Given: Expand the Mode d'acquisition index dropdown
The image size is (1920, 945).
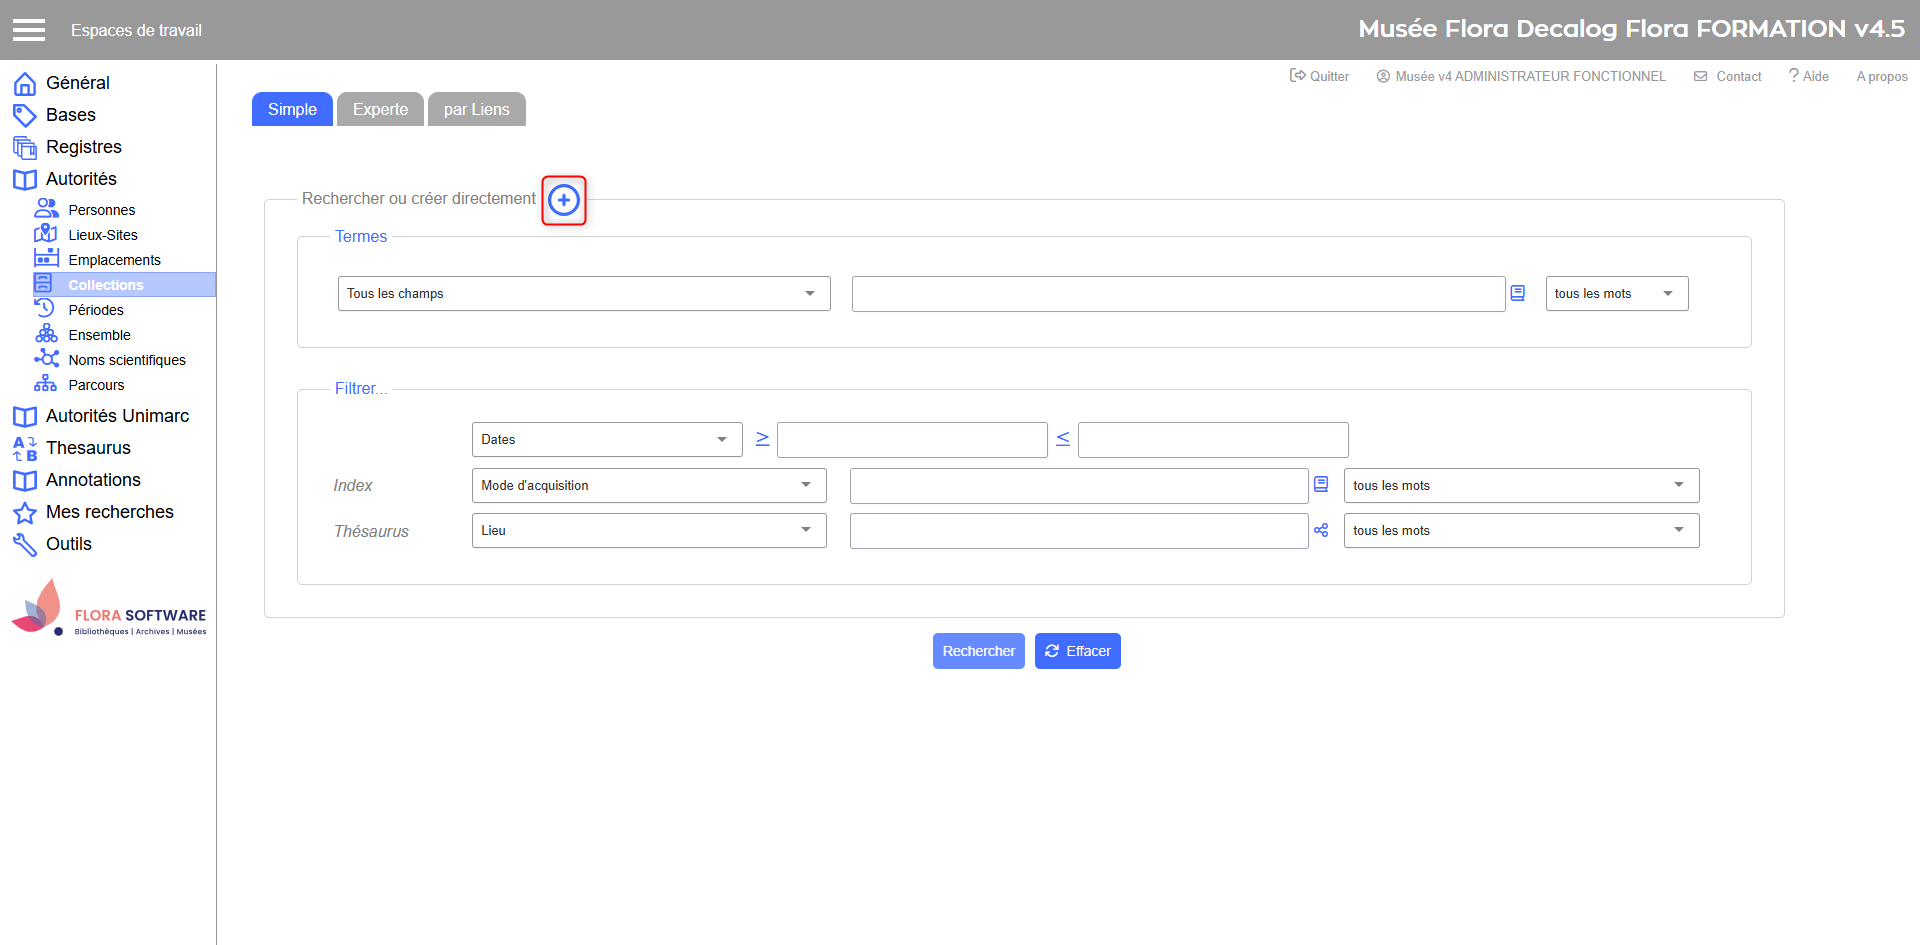Looking at the screenshot, I should tap(648, 486).
